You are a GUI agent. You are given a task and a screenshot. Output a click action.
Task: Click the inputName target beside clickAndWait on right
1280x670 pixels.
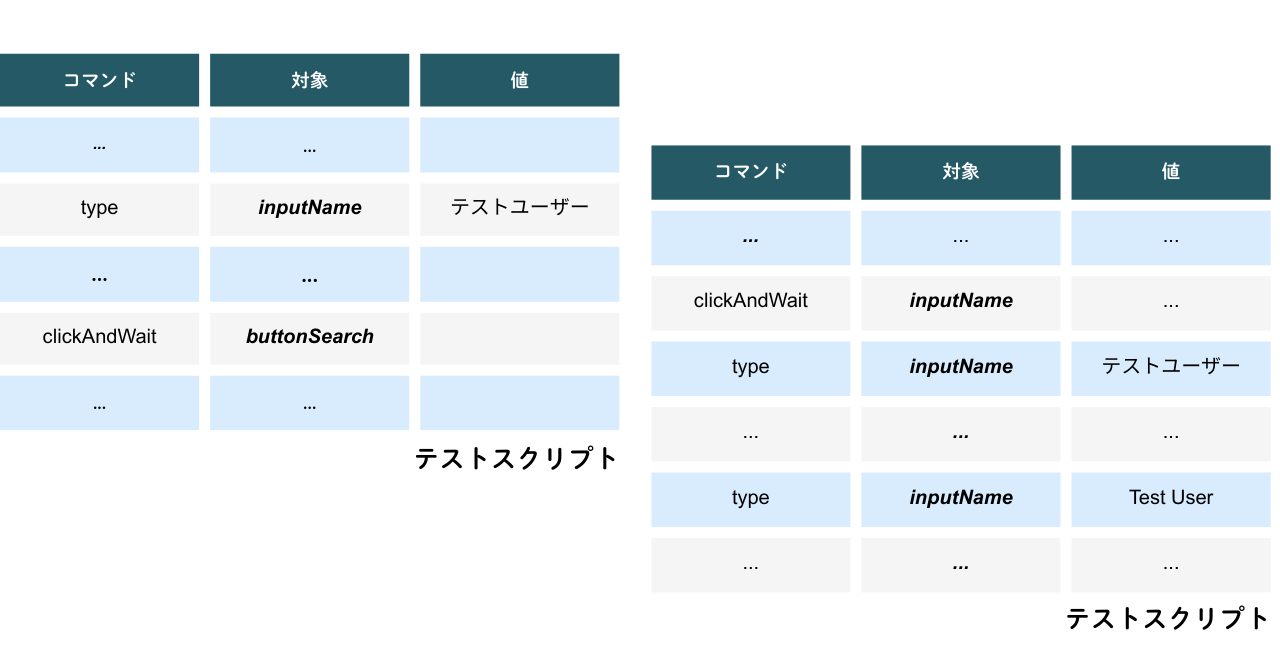[960, 302]
